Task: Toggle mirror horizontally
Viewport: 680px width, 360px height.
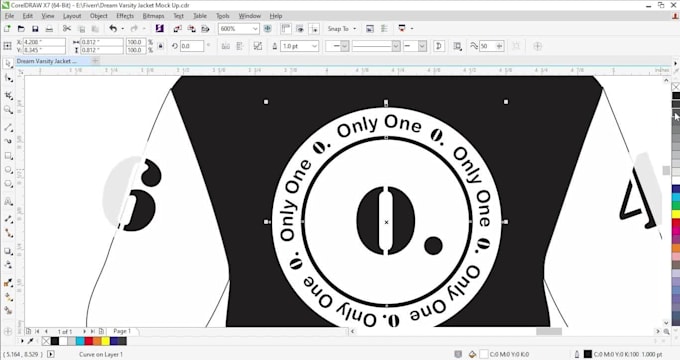Action: 226,46
